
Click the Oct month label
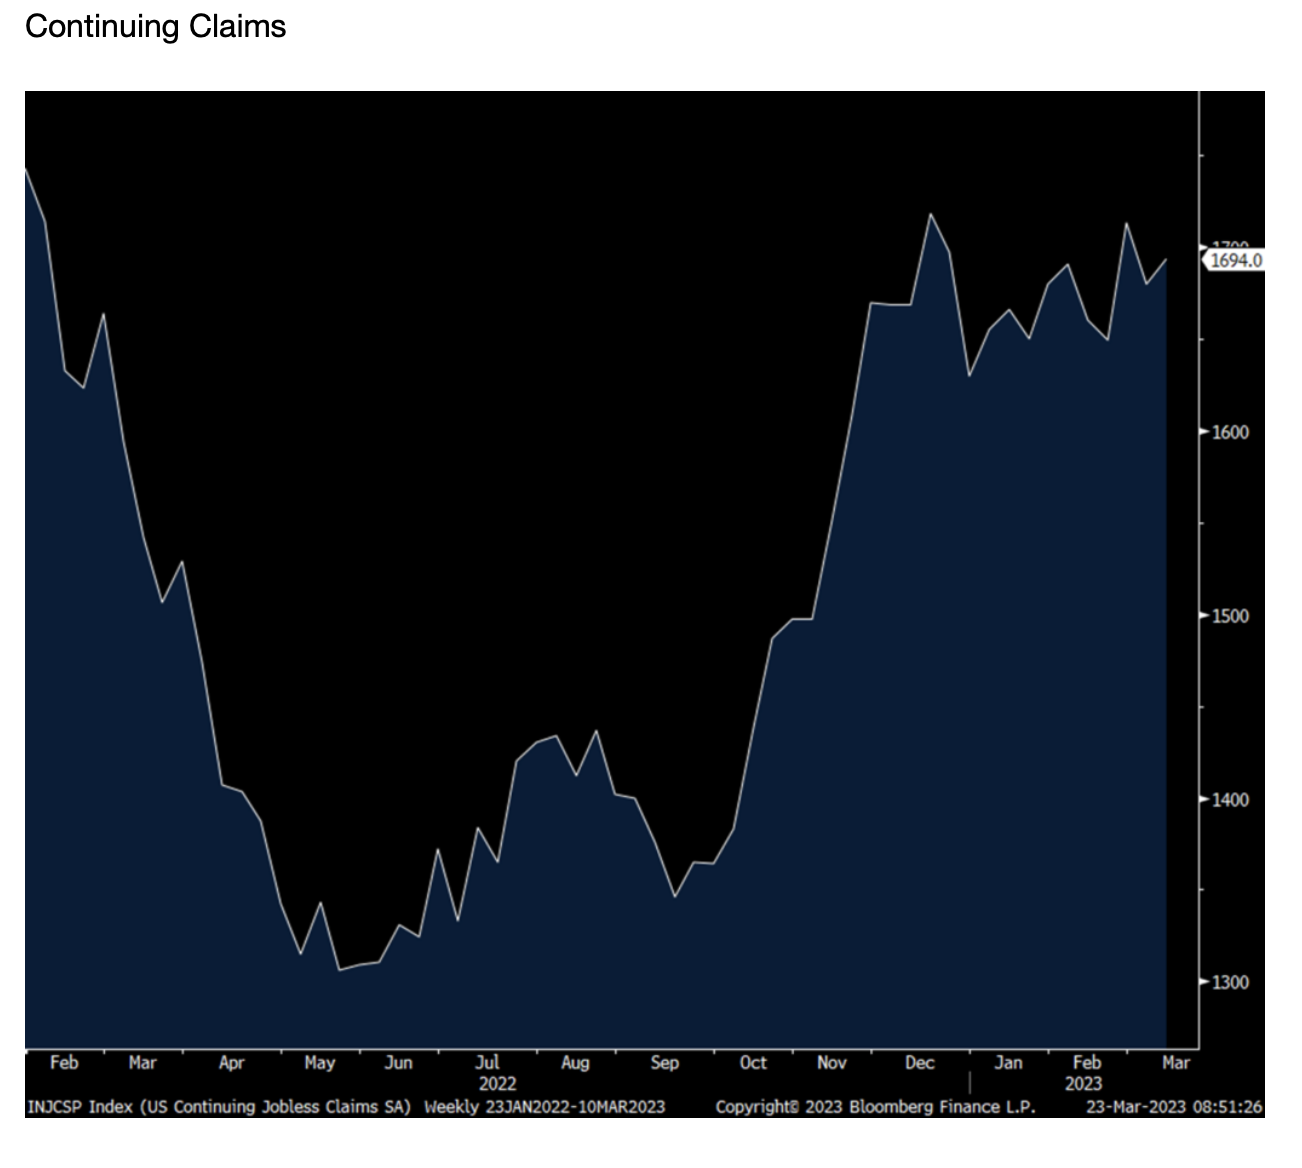click(x=752, y=1063)
